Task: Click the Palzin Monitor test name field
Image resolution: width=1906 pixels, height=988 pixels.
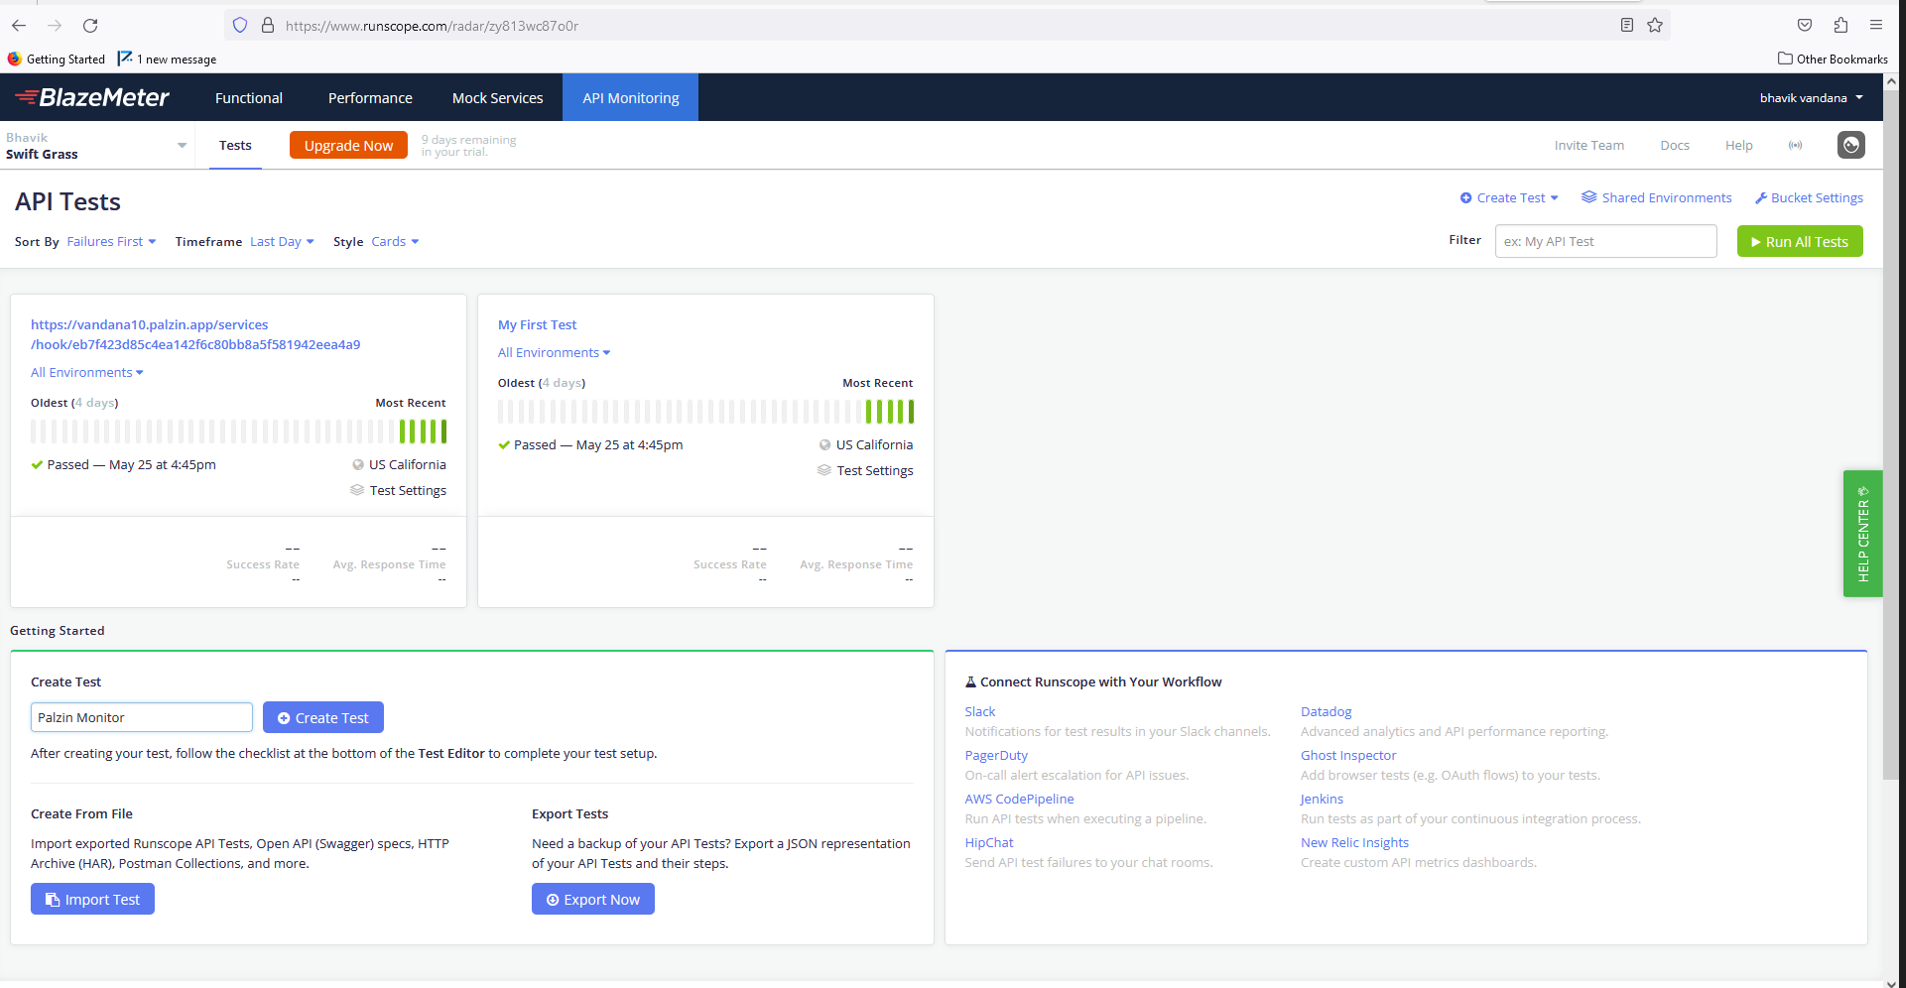Action: tap(141, 717)
